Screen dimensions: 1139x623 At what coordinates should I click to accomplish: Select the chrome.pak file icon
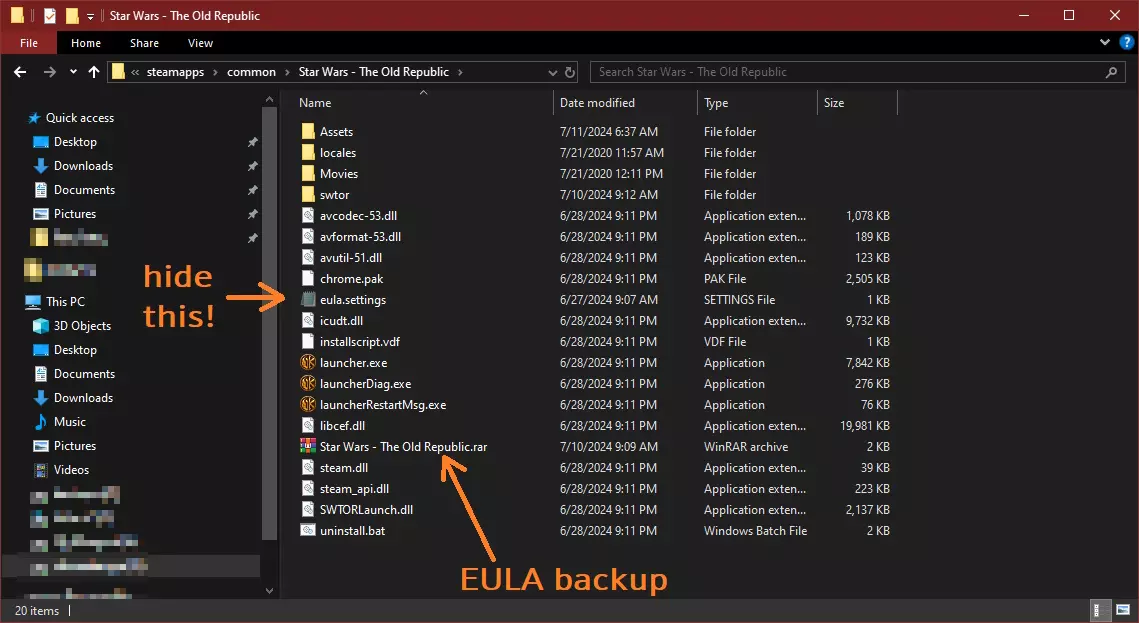coord(308,279)
